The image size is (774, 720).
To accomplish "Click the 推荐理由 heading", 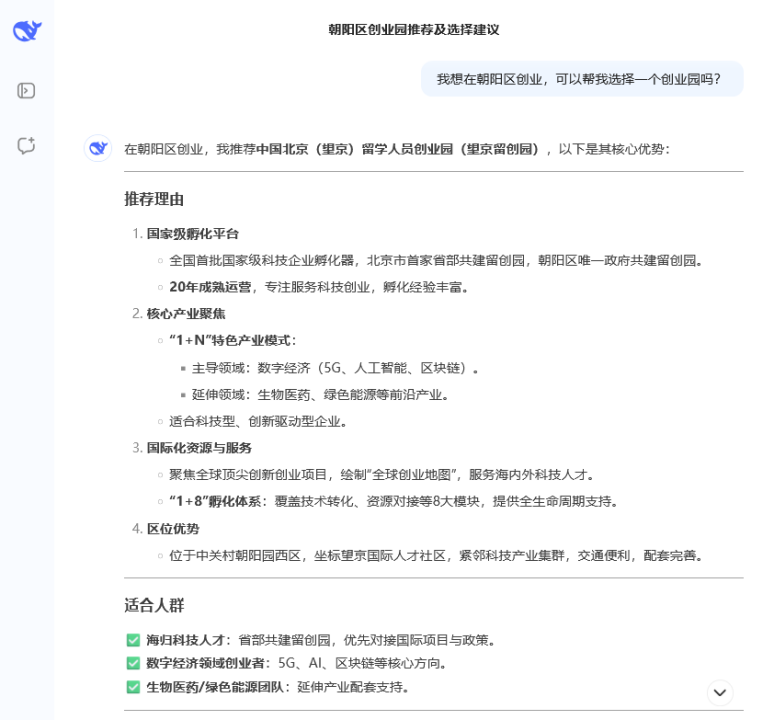I will (154, 199).
